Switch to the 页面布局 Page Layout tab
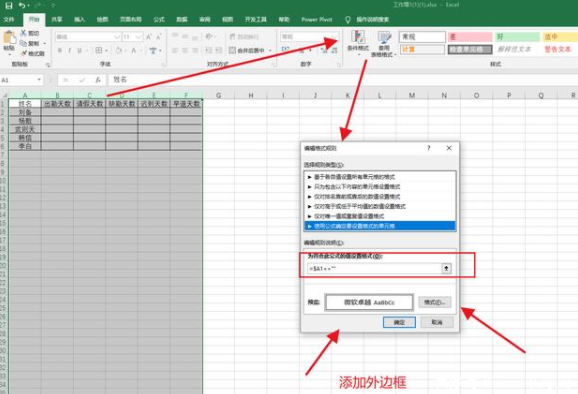The height and width of the screenshot is (394, 578). (130, 20)
